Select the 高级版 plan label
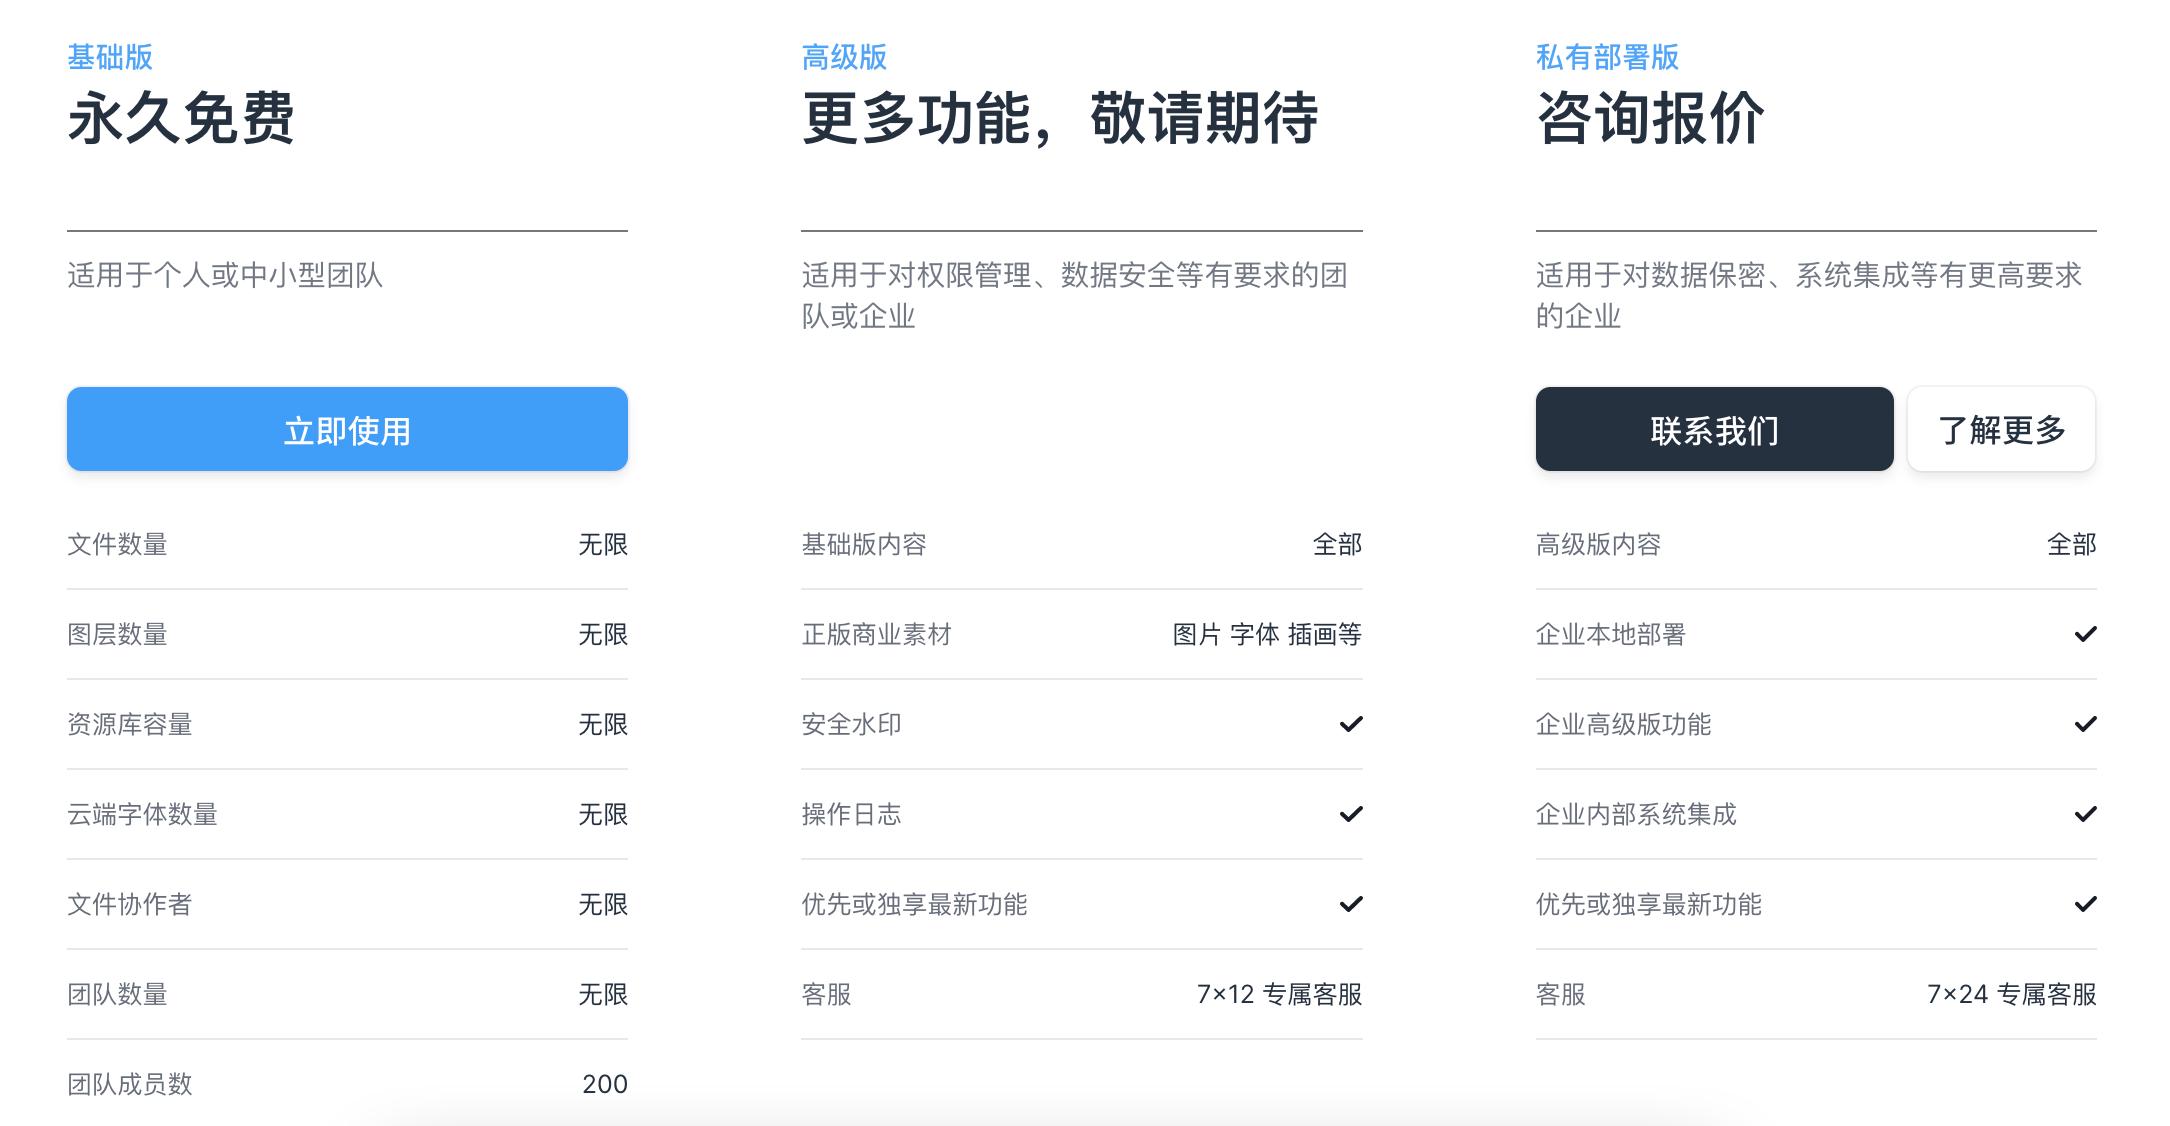The width and height of the screenshot is (2170, 1126). 844,57
